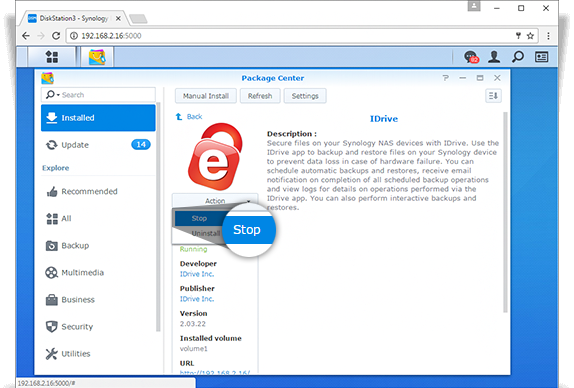This screenshot has width=574, height=388.
Task: Click the Refresh button
Action: tap(260, 96)
